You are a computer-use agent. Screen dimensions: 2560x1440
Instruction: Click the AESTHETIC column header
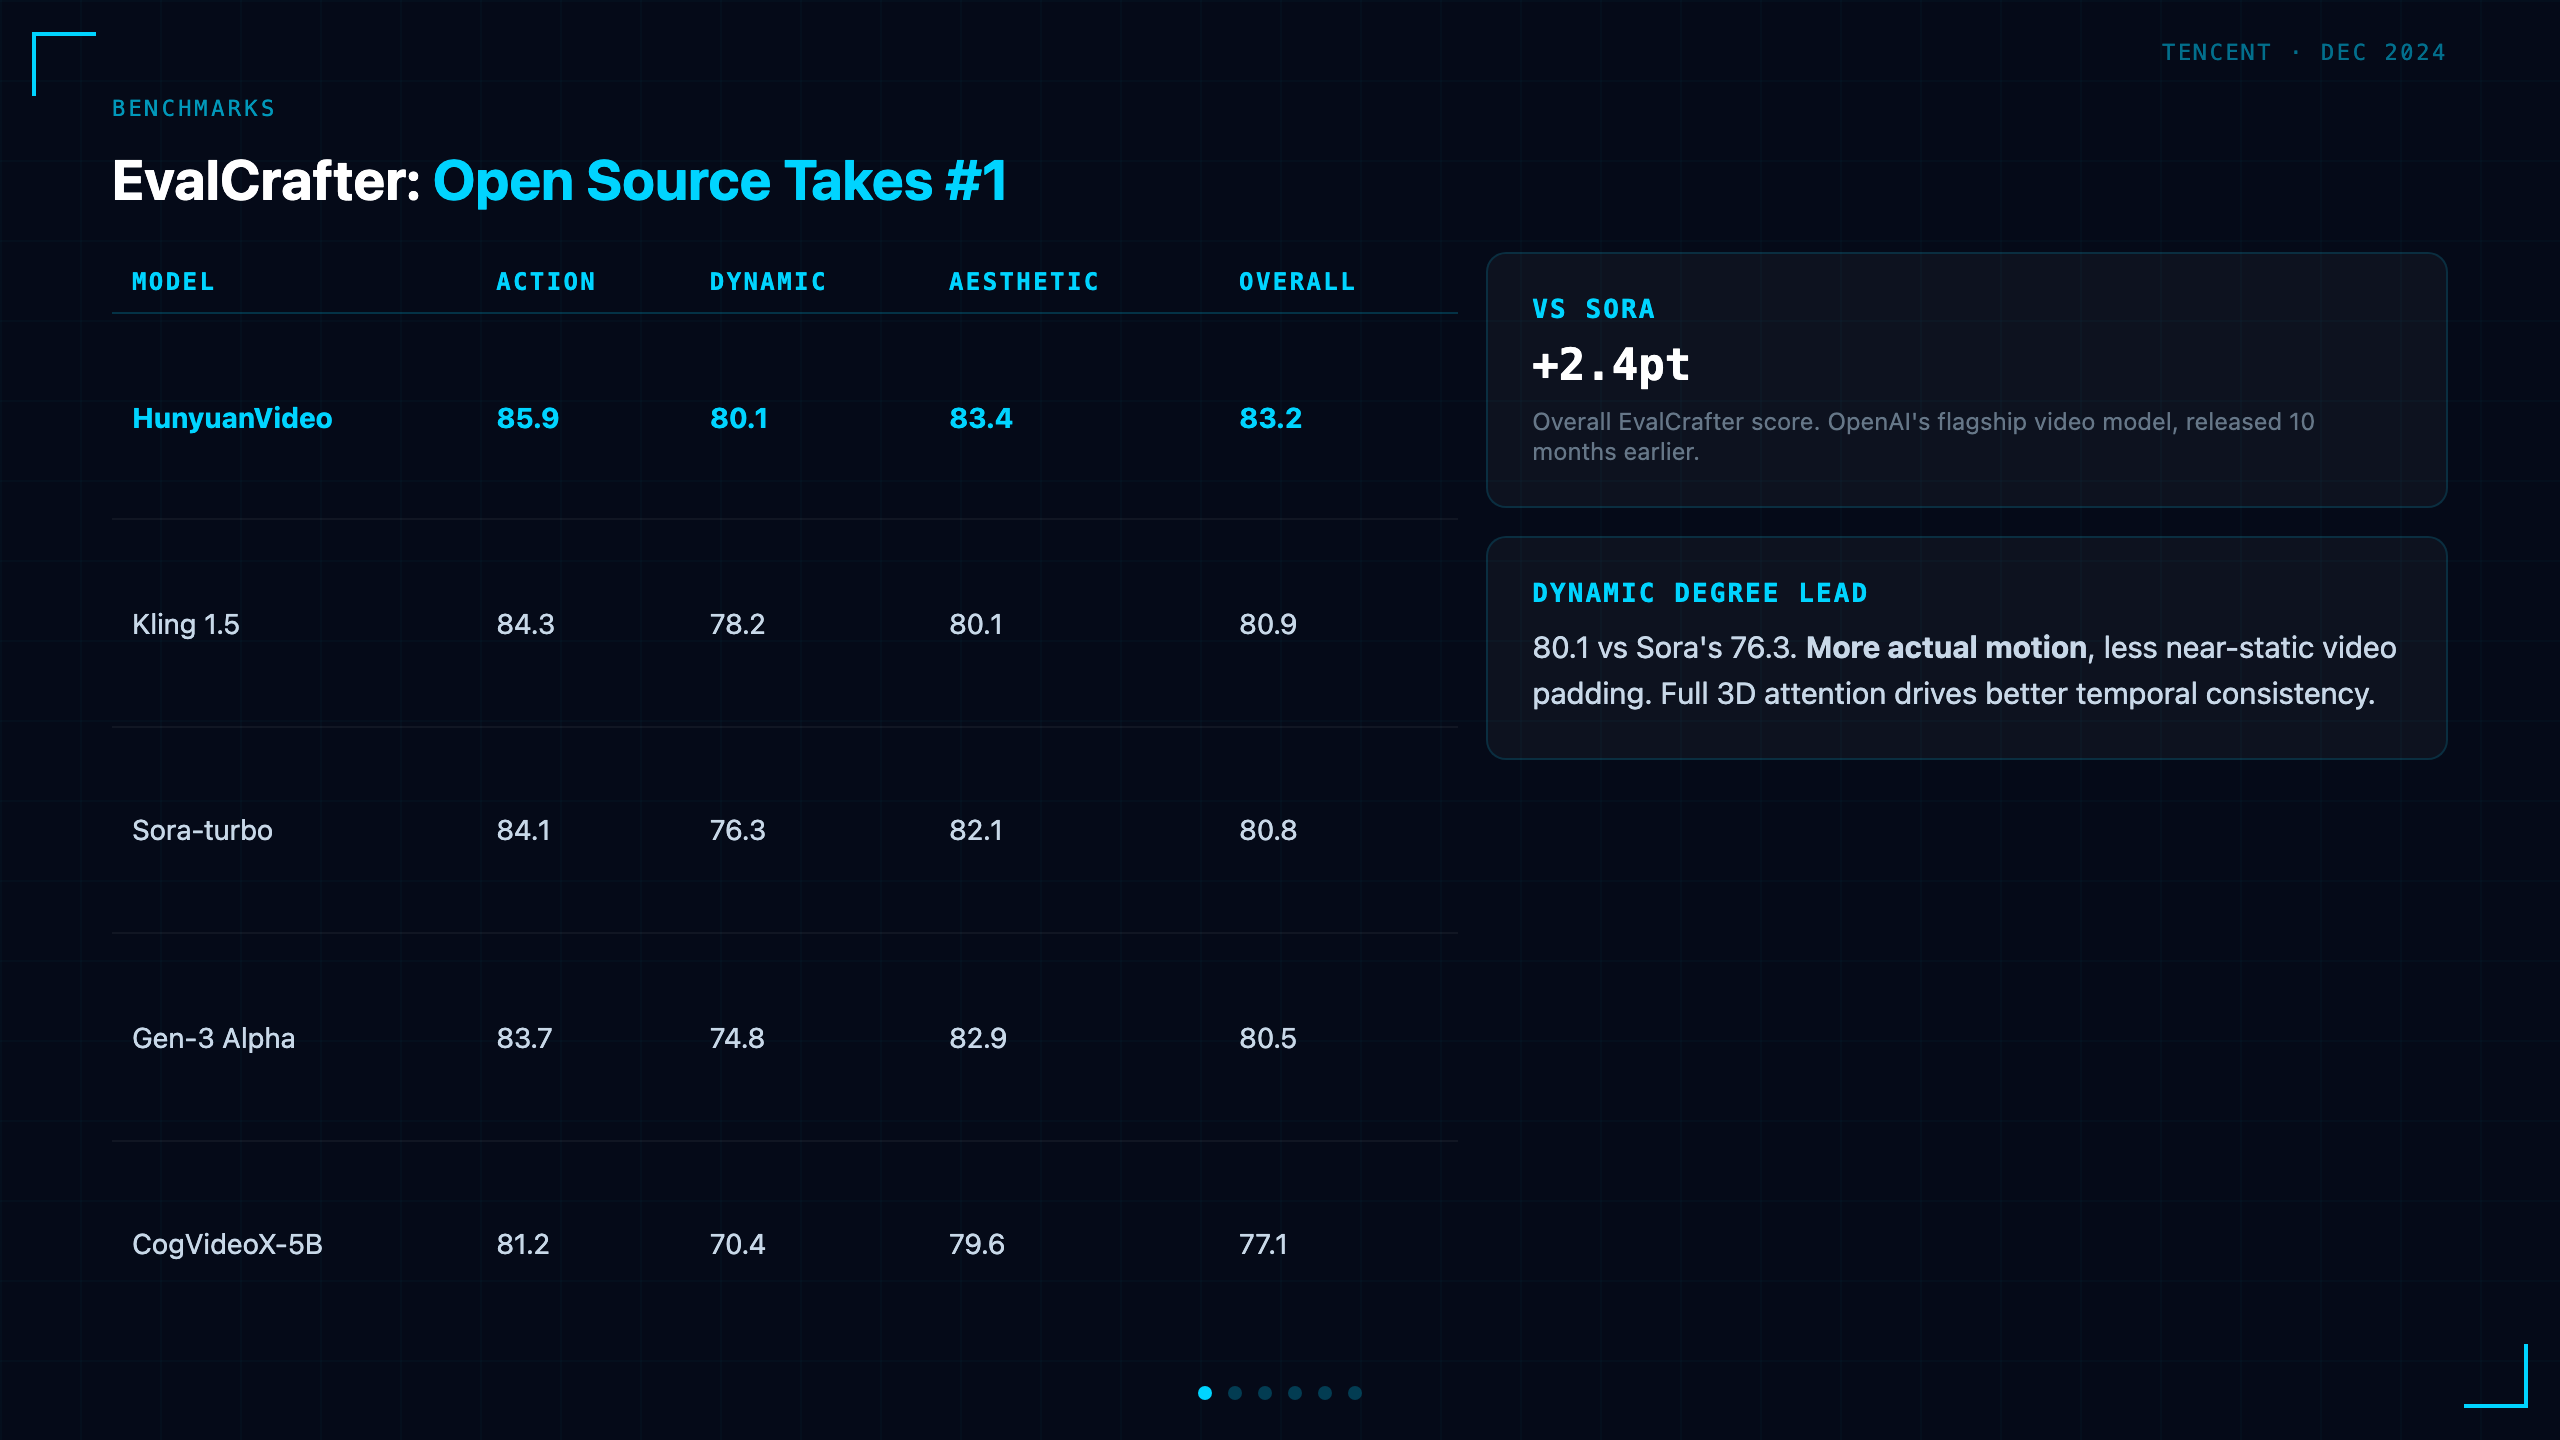coord(1024,282)
